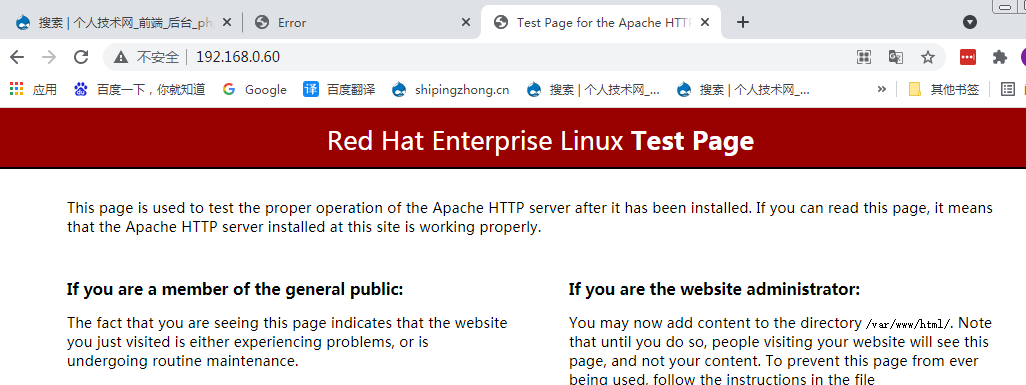Go forward with the forward arrow
The height and width of the screenshot is (385, 1026).
pyautogui.click(x=49, y=57)
